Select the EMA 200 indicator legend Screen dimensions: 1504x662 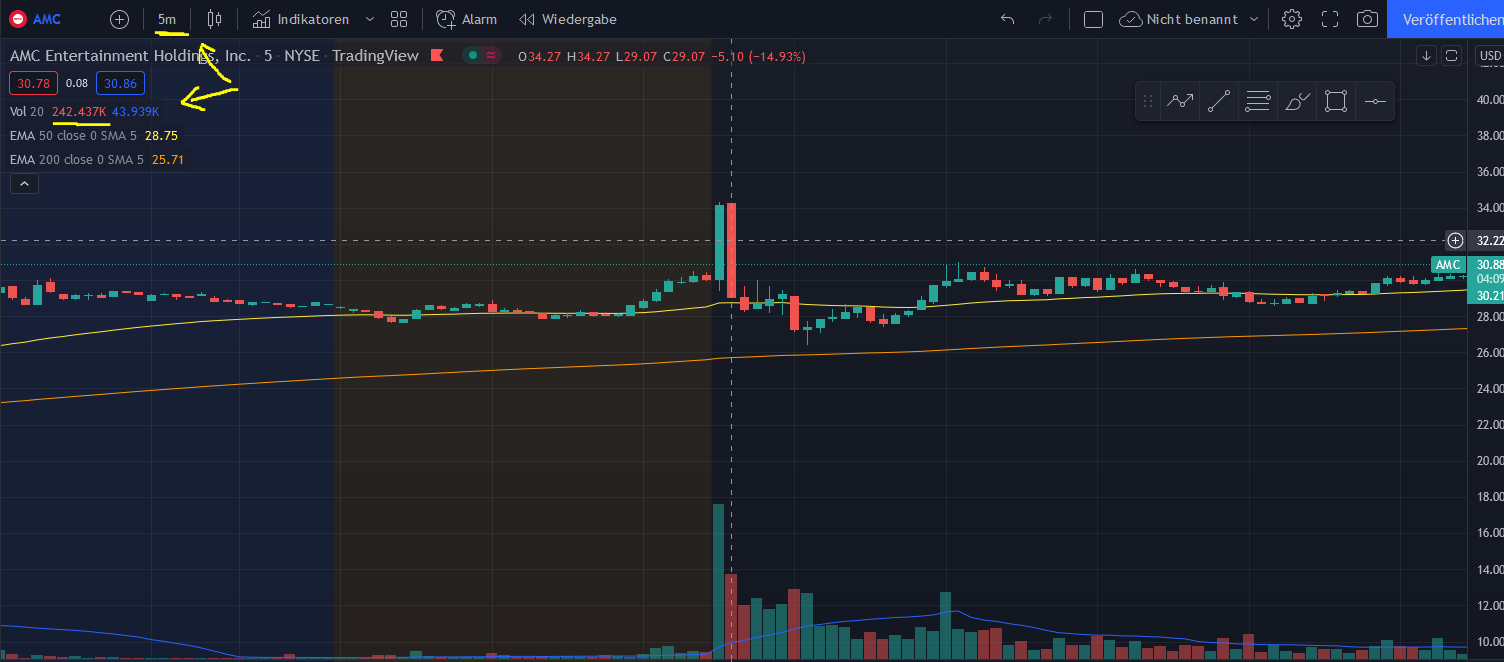pos(77,159)
